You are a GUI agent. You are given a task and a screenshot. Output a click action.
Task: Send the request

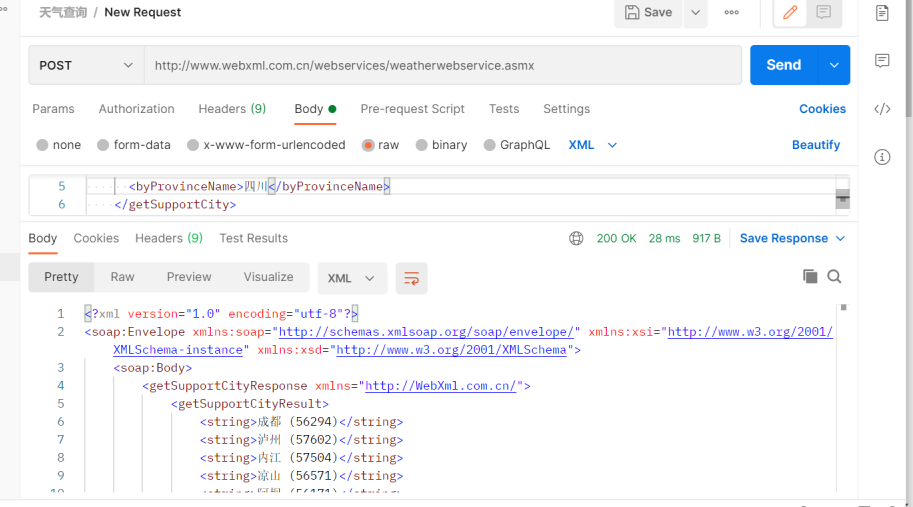point(784,65)
